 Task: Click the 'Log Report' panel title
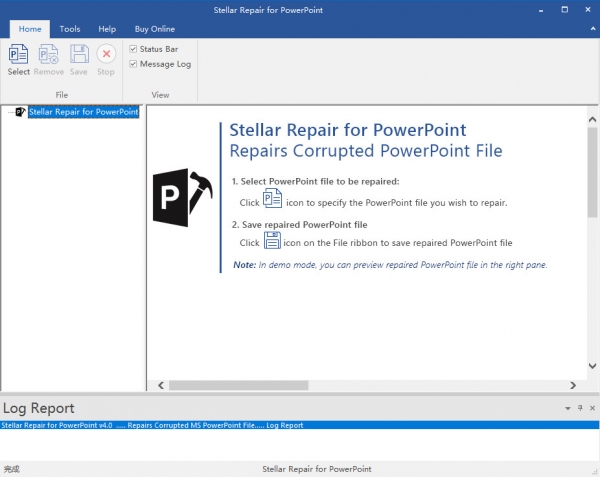point(39,408)
